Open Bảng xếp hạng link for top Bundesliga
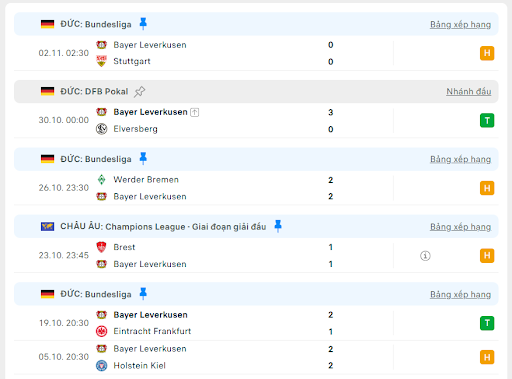This screenshot has width=512, height=379. pyautogui.click(x=460, y=25)
